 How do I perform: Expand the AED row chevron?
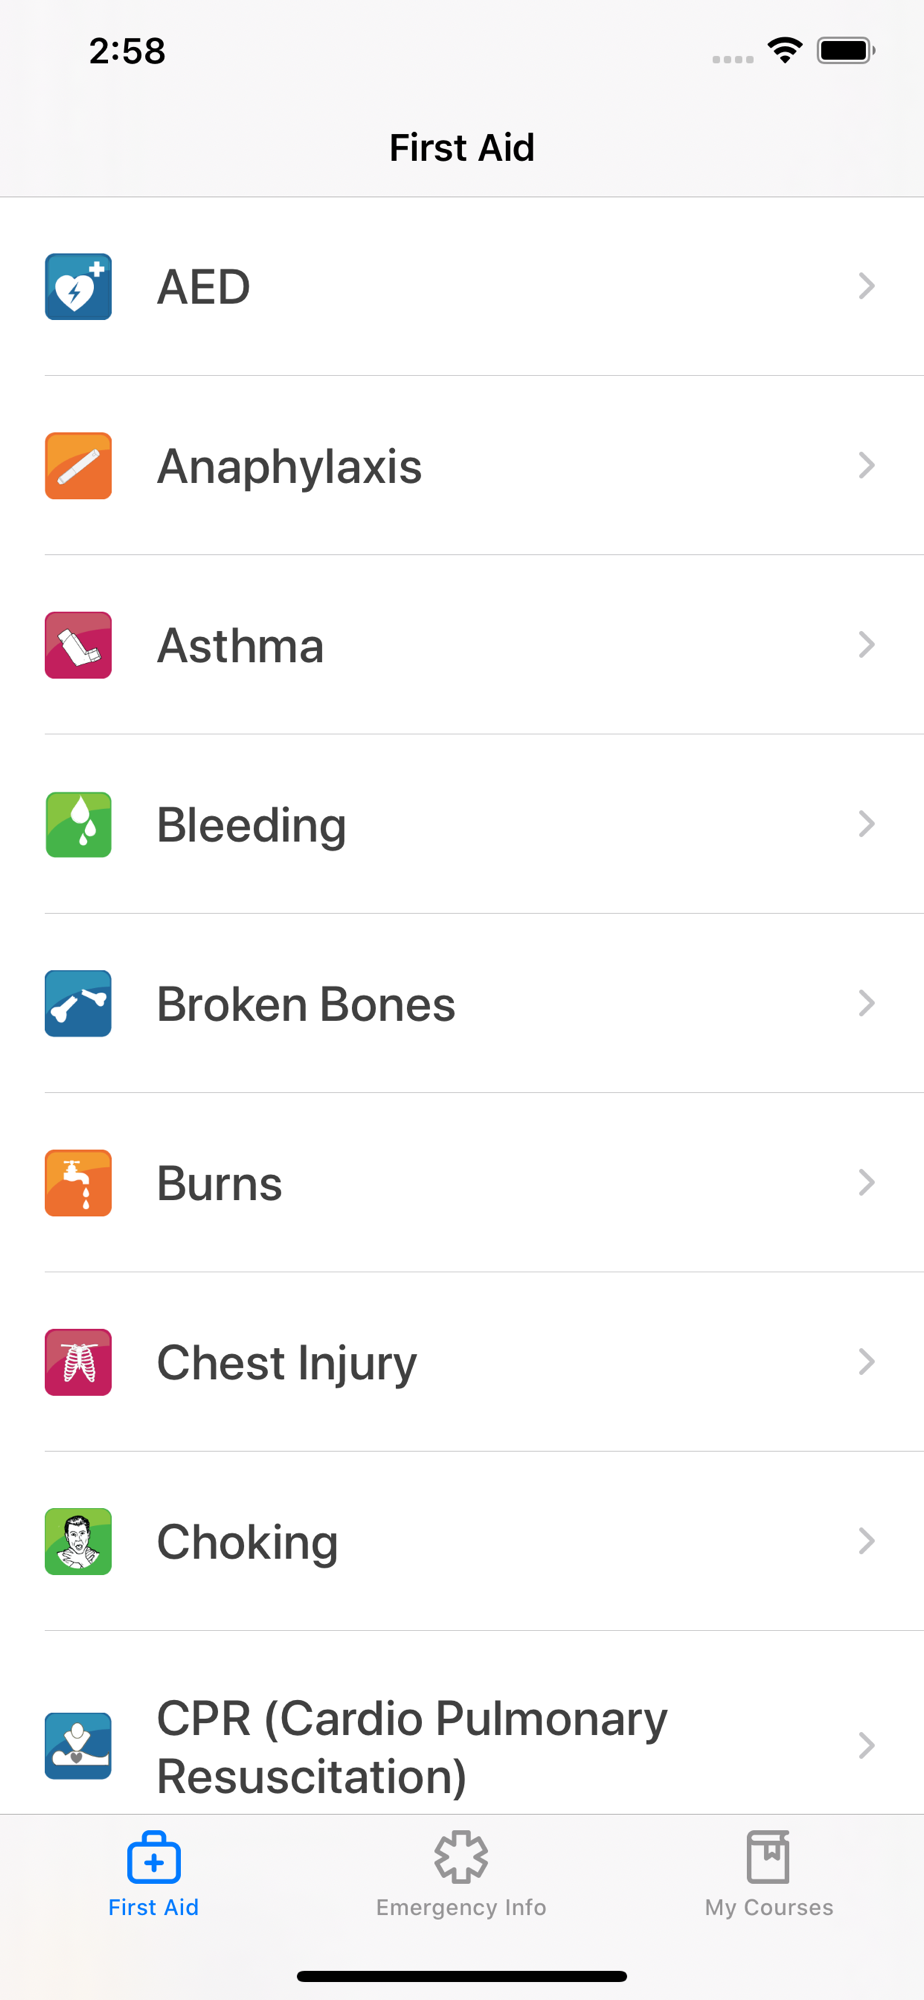tap(867, 286)
